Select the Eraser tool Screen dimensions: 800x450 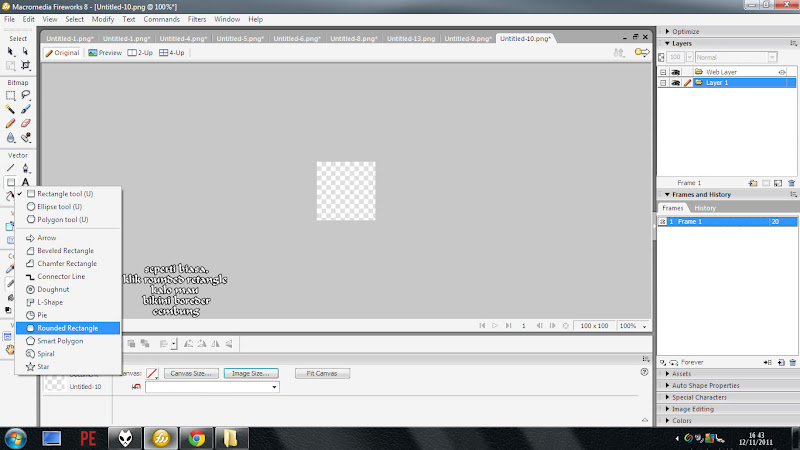[26, 123]
